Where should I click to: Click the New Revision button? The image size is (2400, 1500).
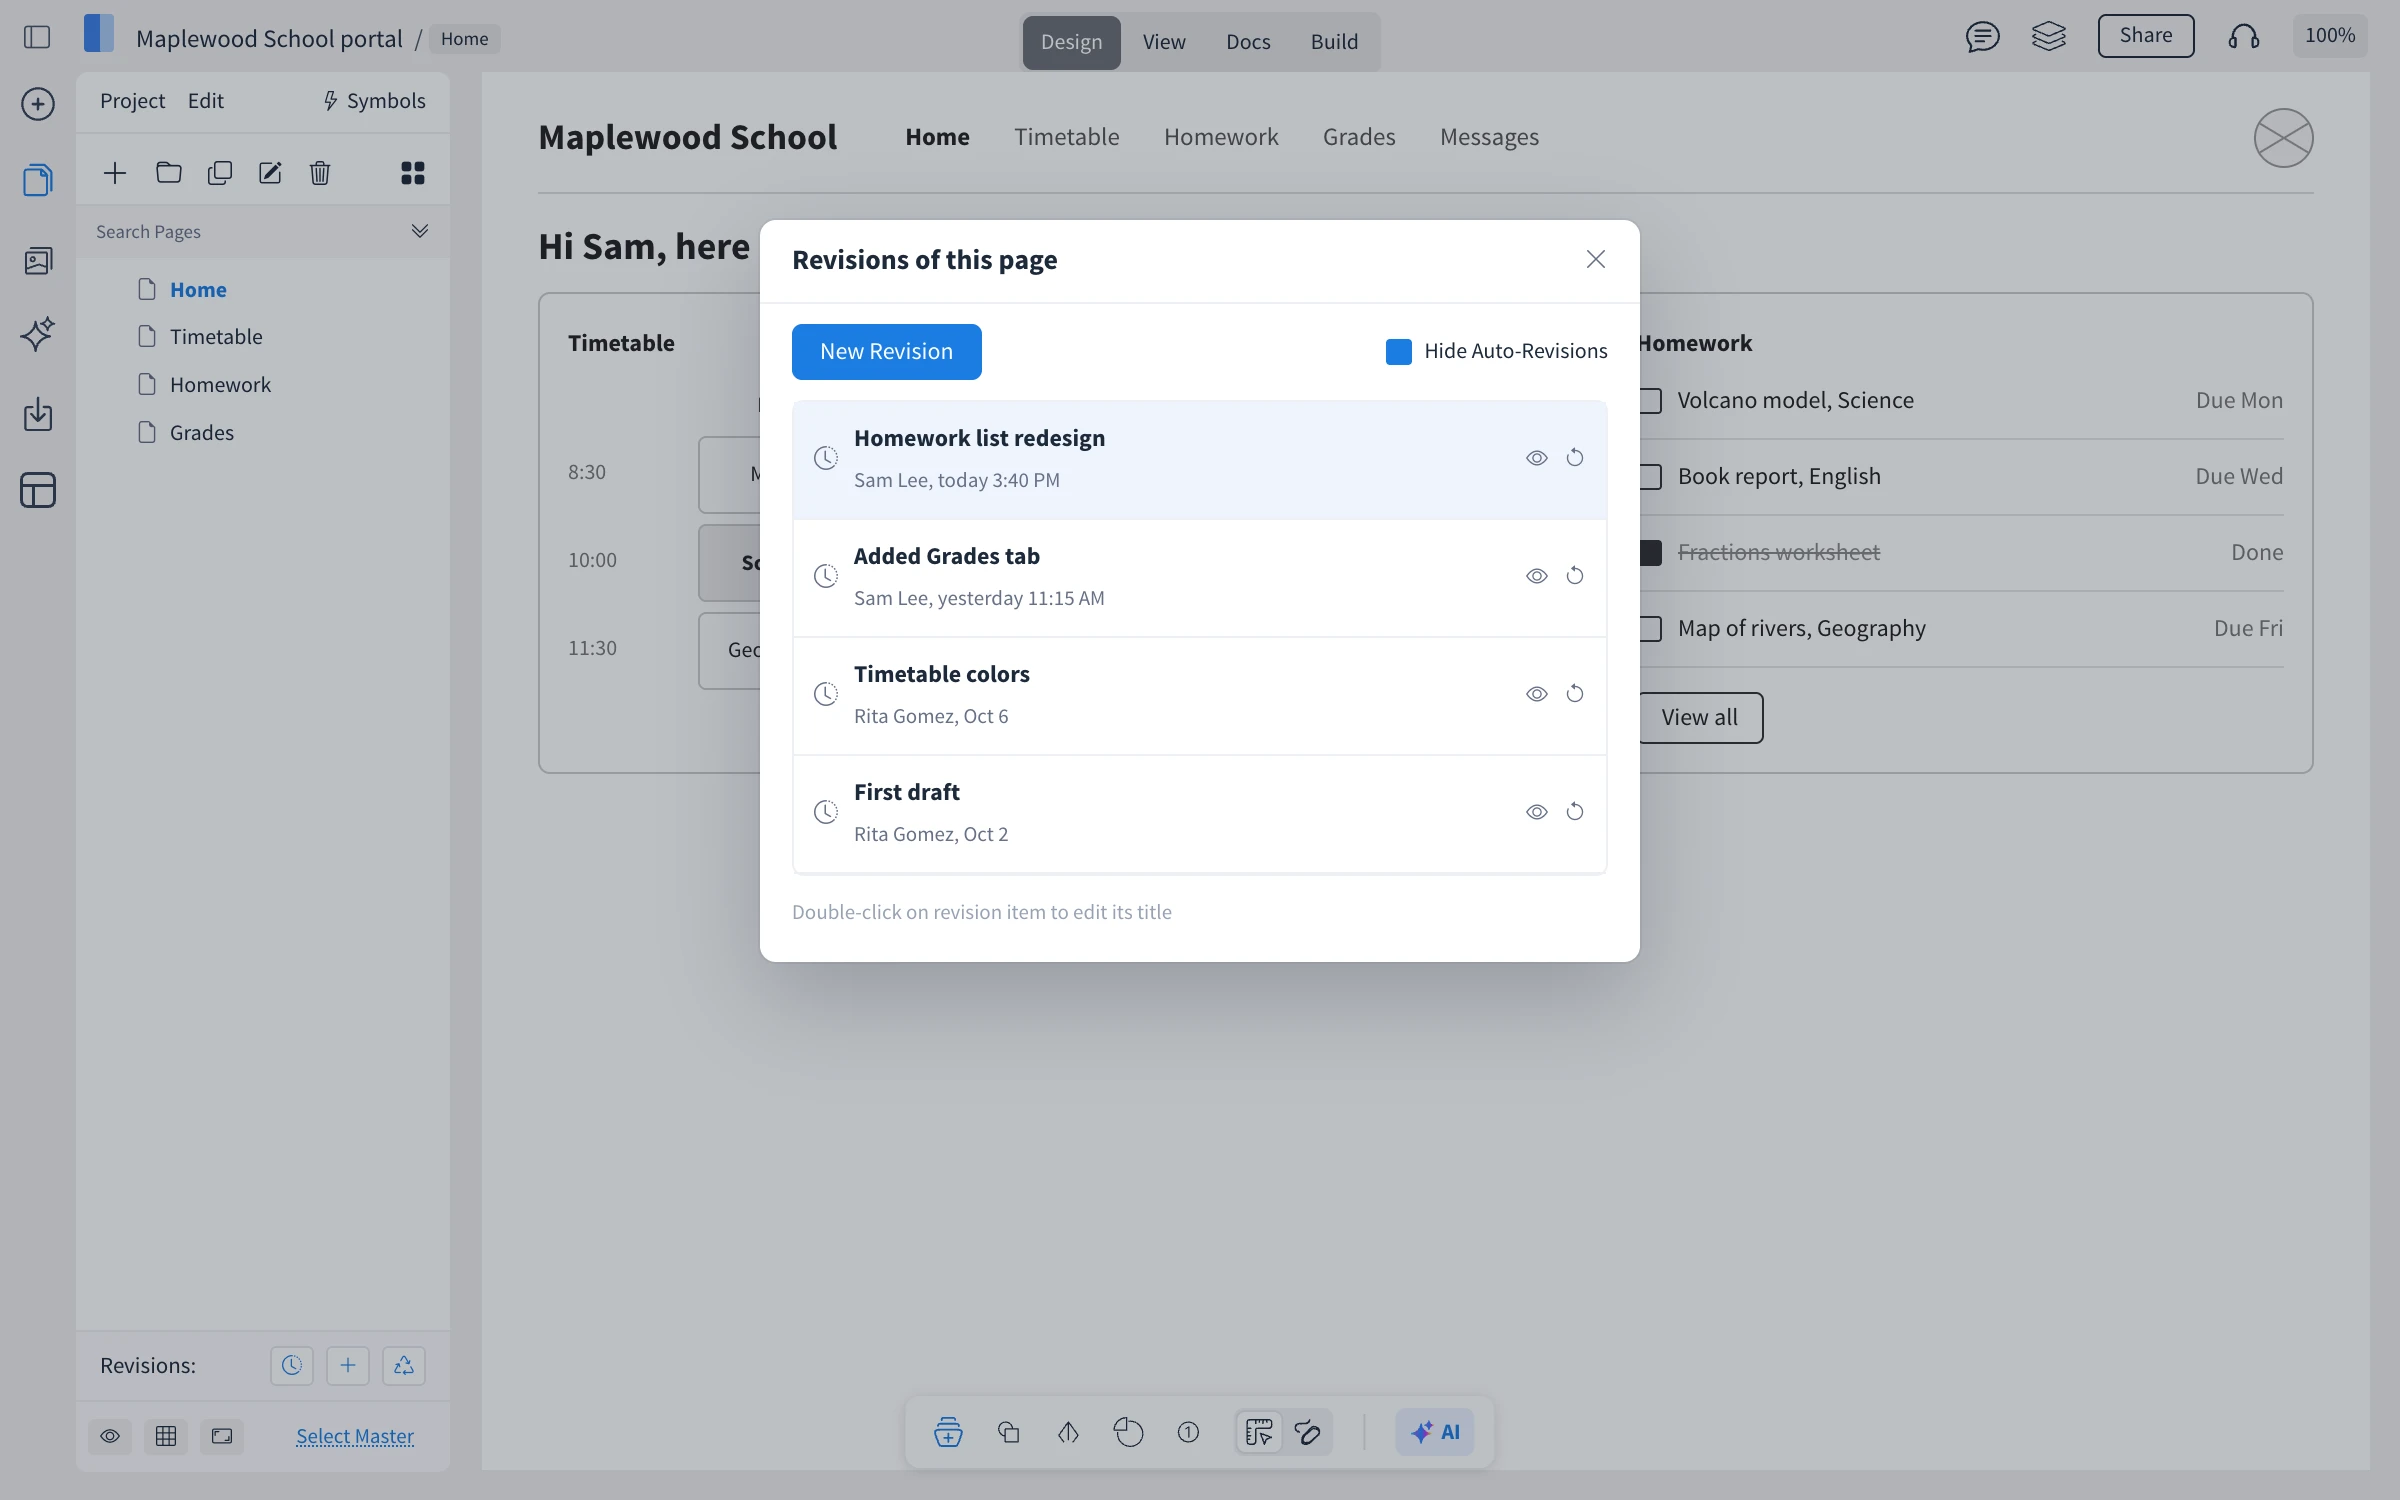point(886,352)
